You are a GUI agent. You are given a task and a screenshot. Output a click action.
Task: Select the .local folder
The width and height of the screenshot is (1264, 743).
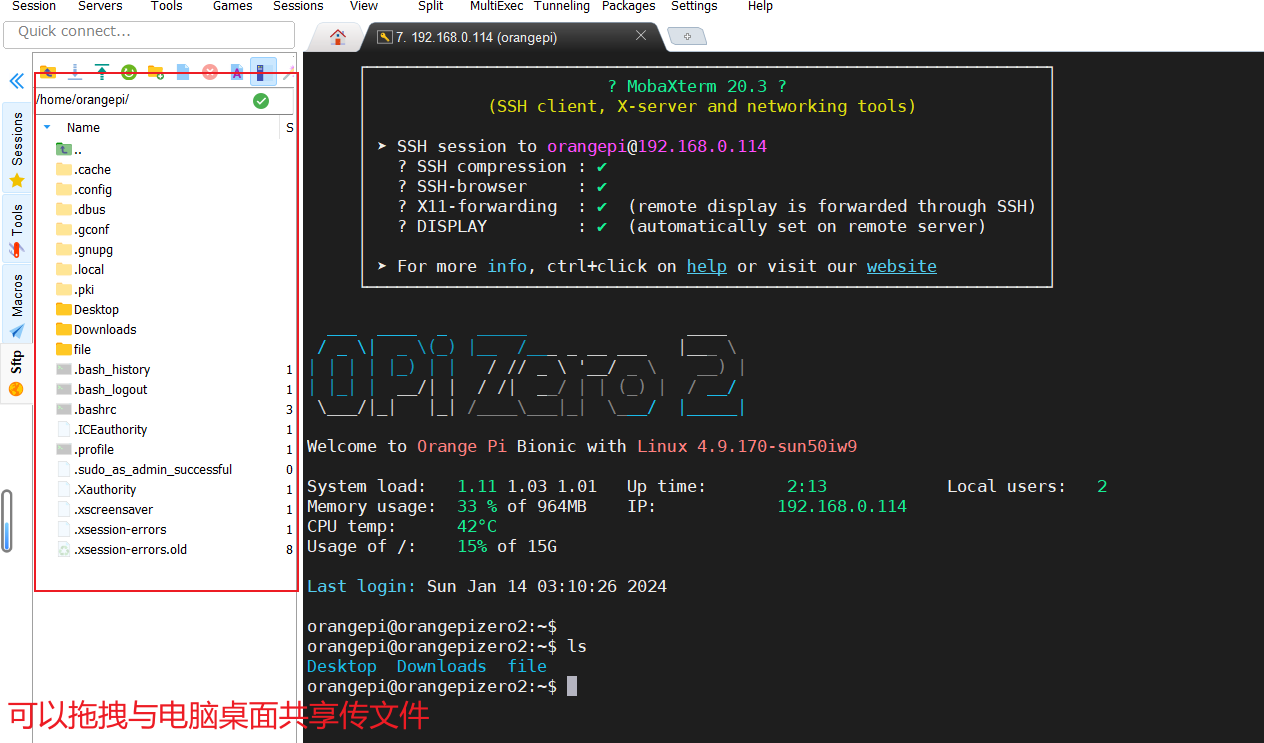point(80,269)
